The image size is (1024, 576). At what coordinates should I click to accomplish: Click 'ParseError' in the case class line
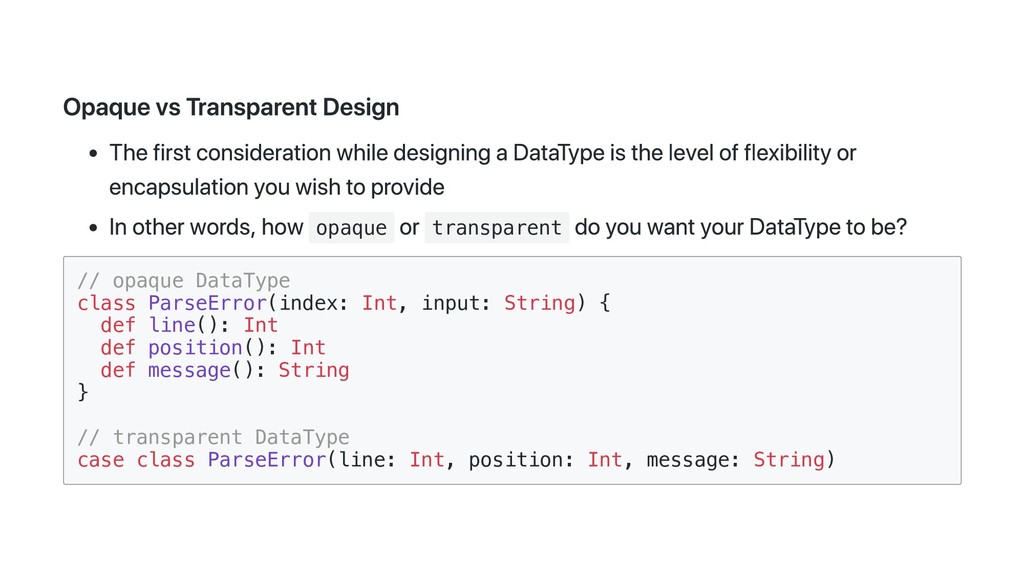pyautogui.click(x=266, y=460)
